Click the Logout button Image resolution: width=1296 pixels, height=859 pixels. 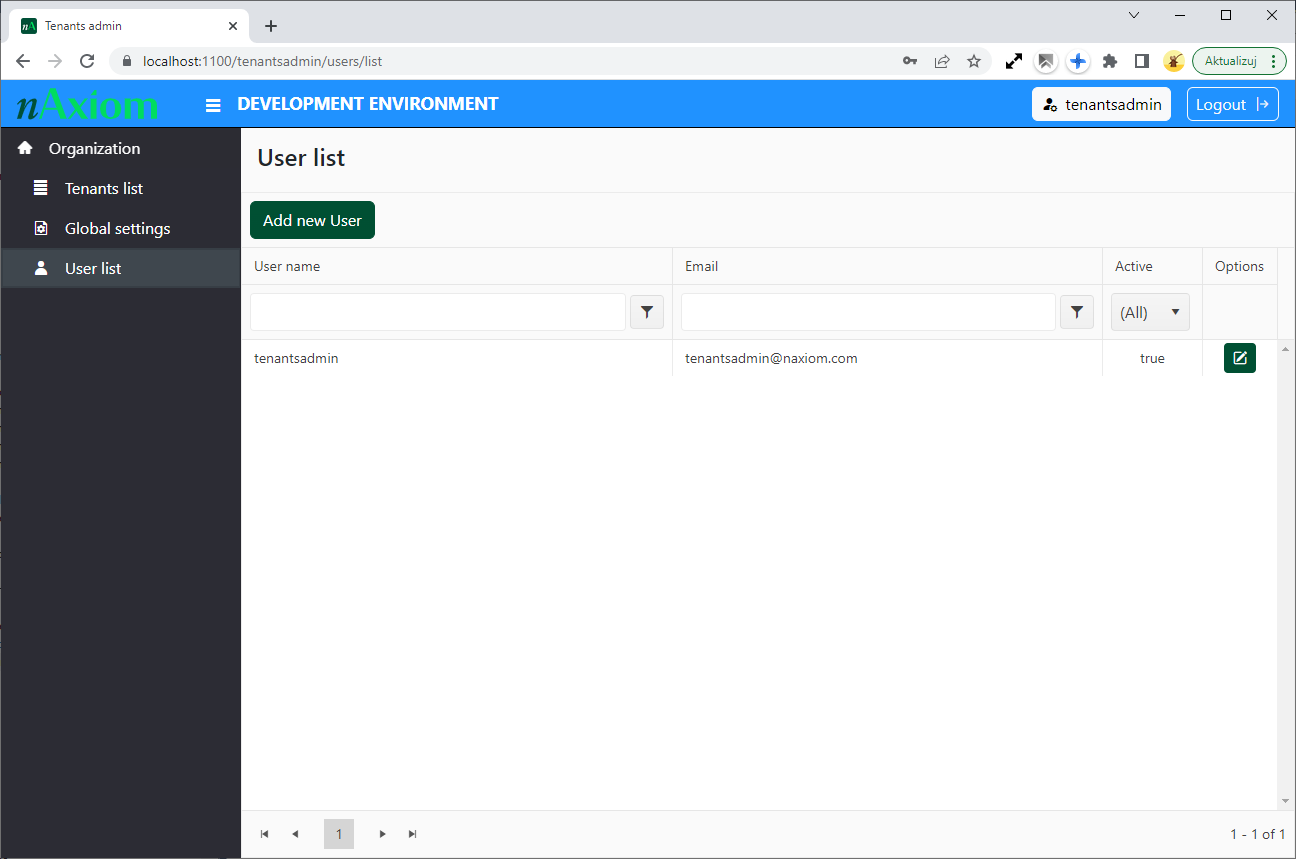1232,104
